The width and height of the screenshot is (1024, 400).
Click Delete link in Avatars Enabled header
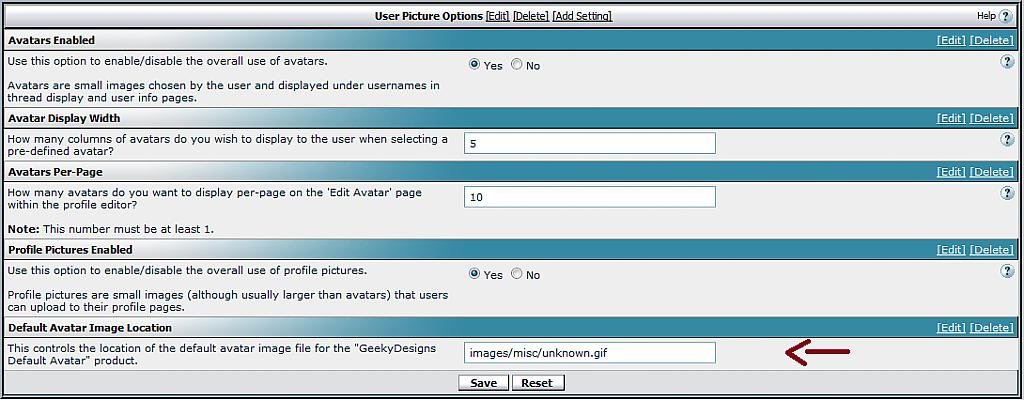point(991,40)
